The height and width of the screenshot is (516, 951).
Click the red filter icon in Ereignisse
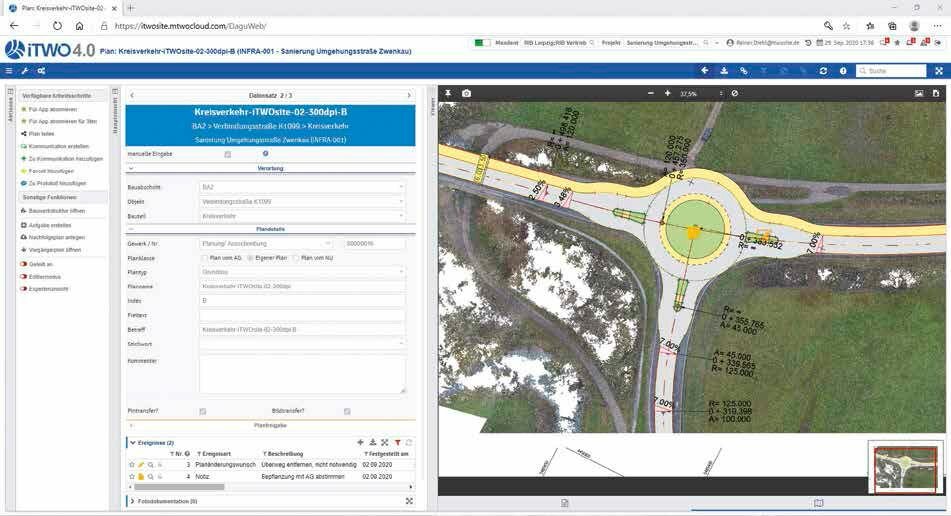pyautogui.click(x=397, y=443)
